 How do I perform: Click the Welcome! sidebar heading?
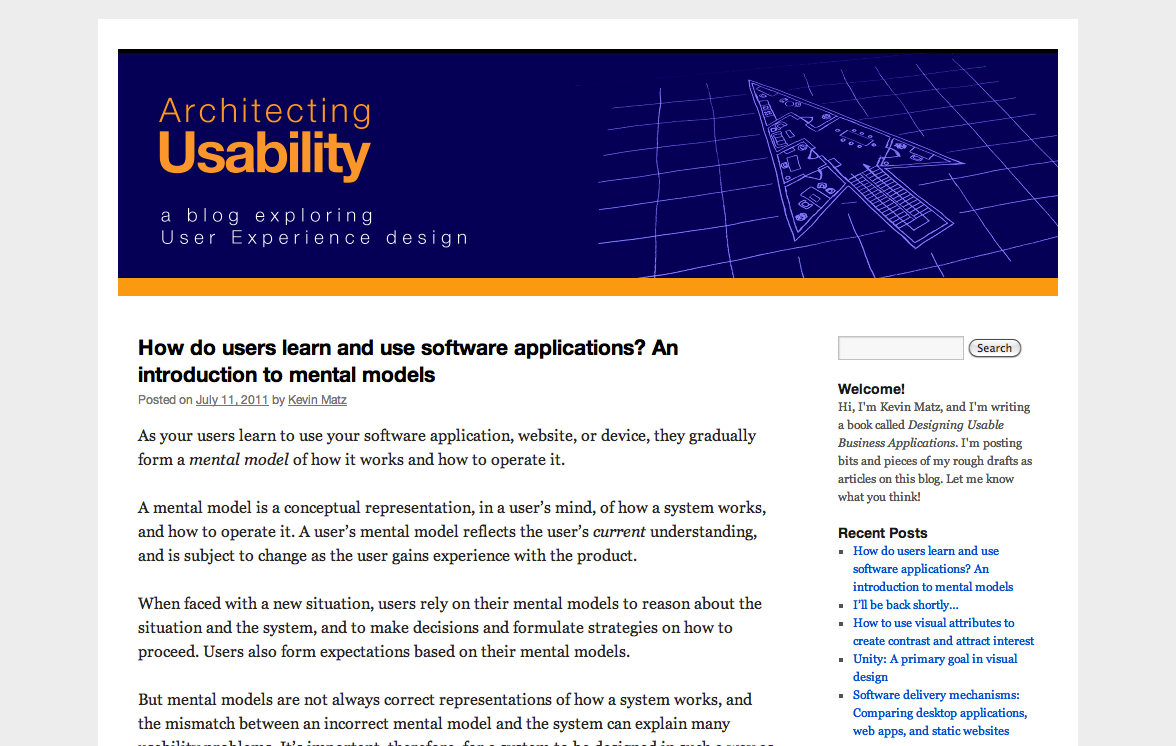tap(871, 389)
